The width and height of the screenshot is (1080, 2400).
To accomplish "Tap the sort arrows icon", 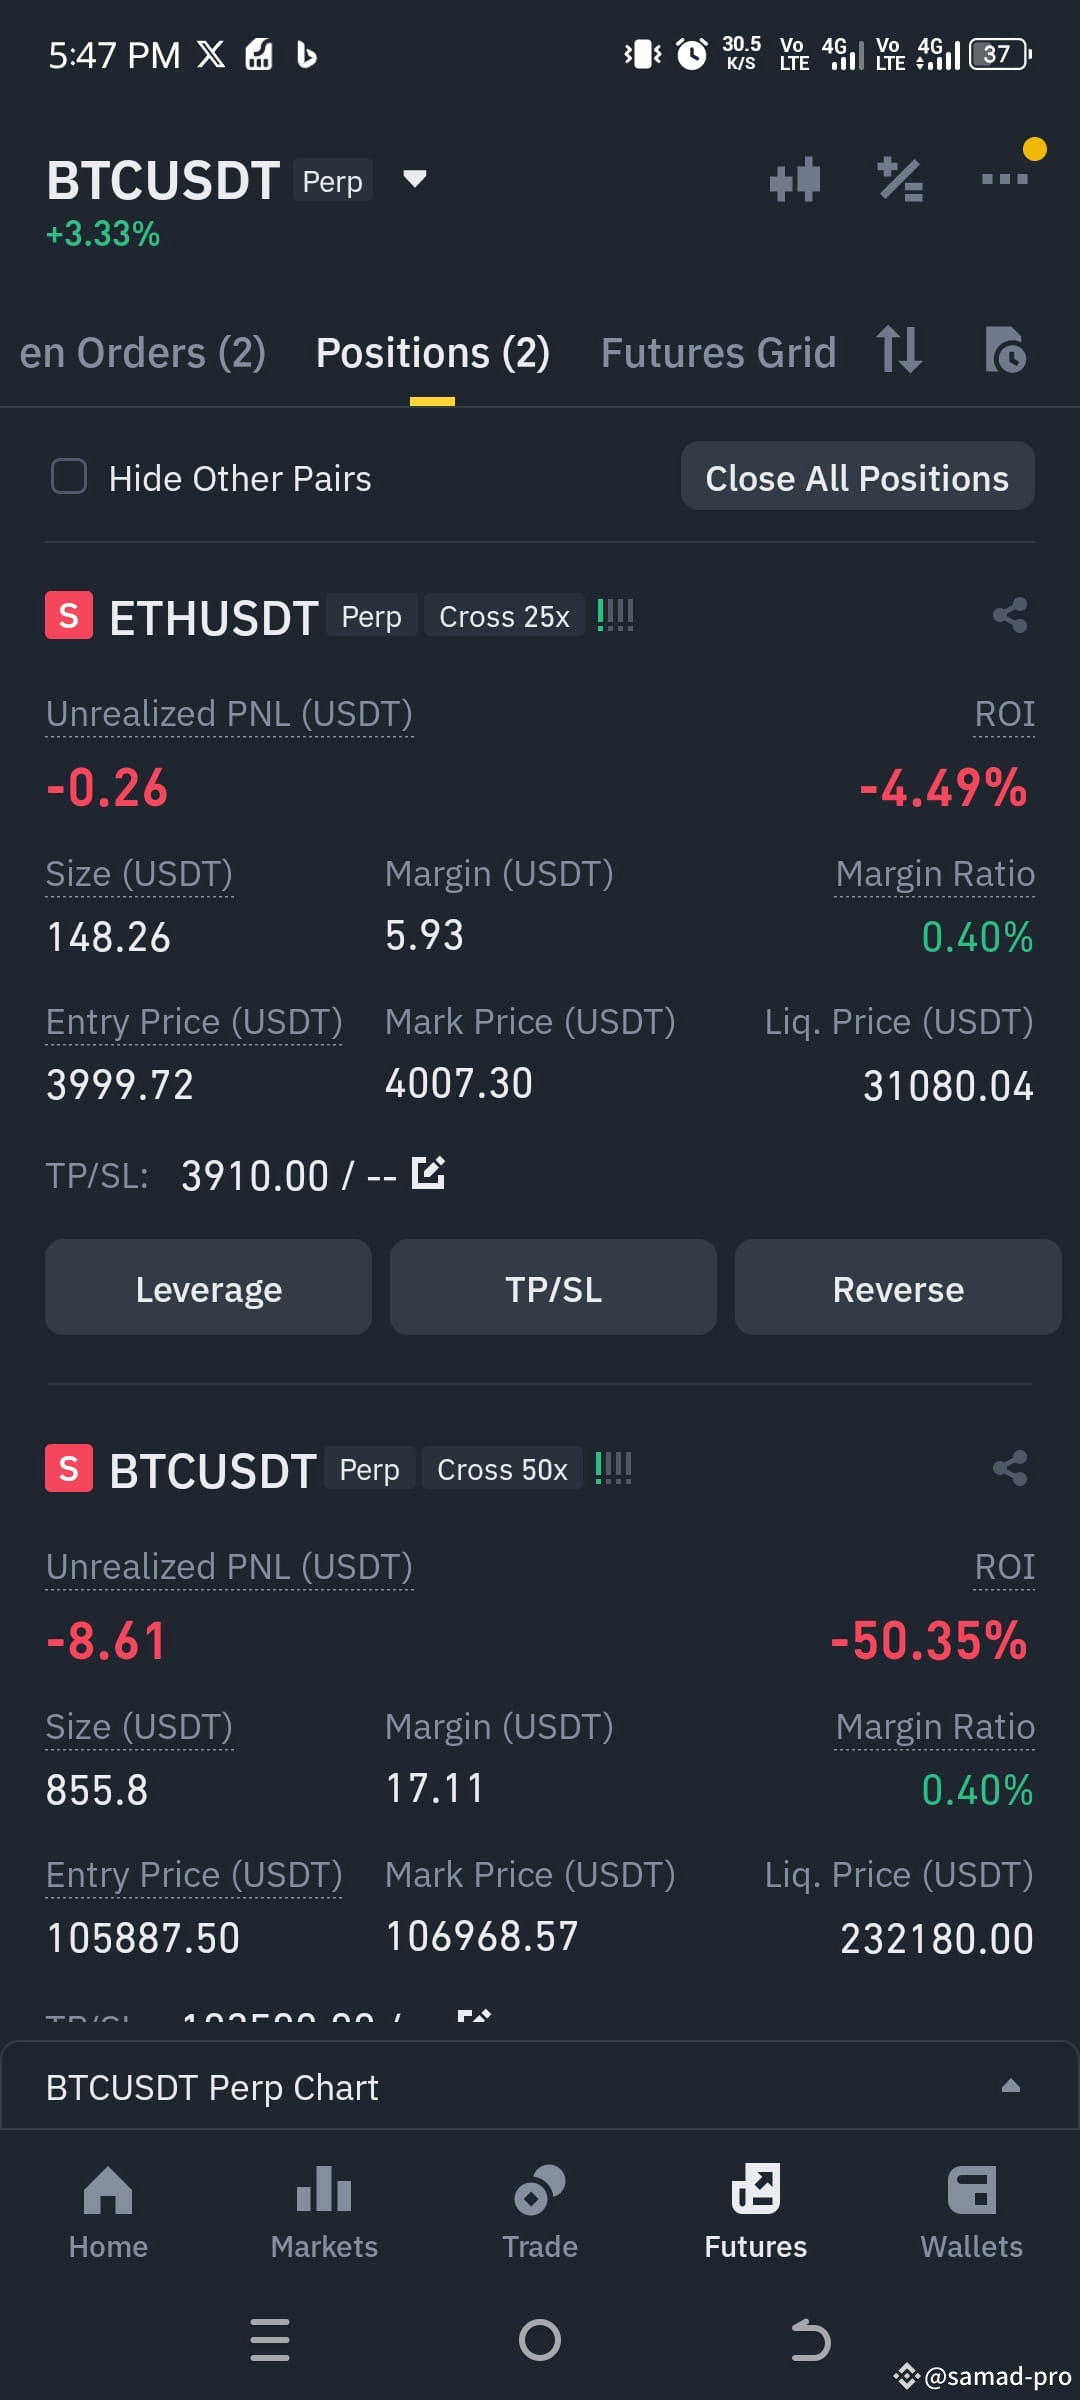I will (x=898, y=350).
